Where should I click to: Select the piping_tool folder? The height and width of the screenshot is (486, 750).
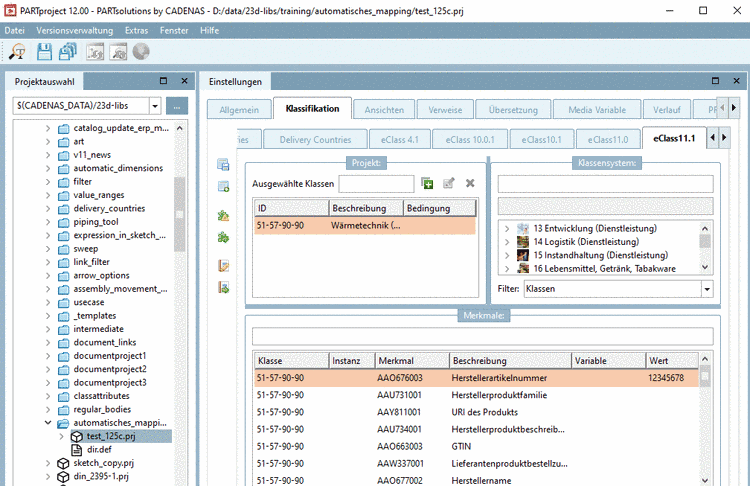click(96, 222)
